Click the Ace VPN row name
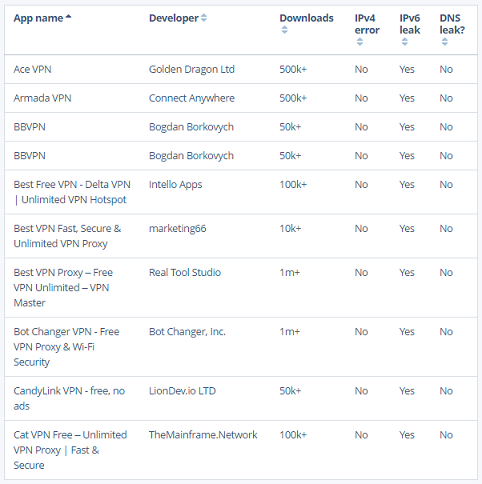 [32, 69]
